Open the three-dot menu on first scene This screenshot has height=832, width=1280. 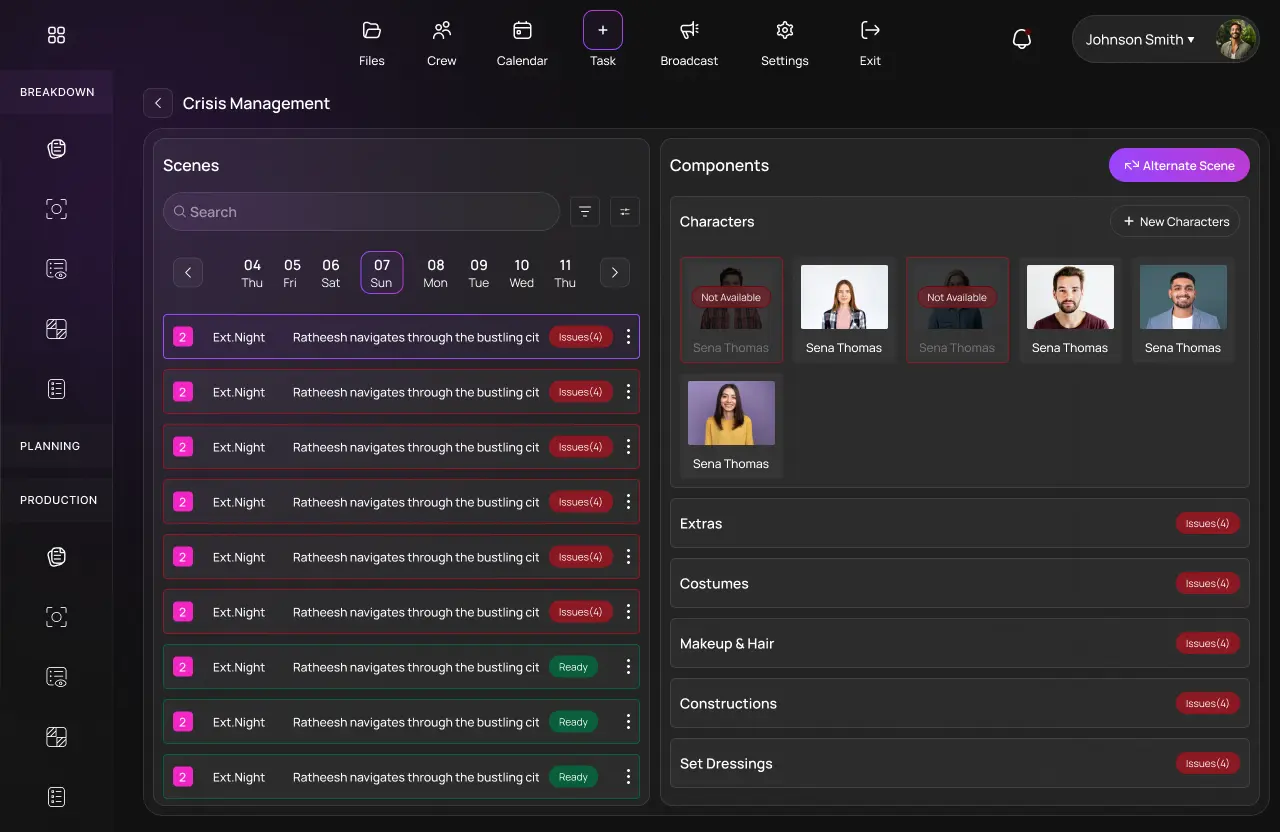click(x=628, y=336)
